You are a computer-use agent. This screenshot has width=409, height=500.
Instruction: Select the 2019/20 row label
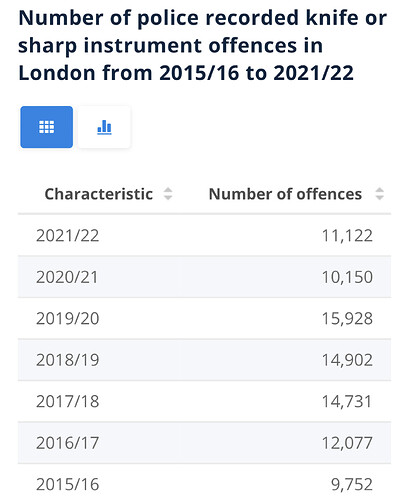(x=68, y=318)
